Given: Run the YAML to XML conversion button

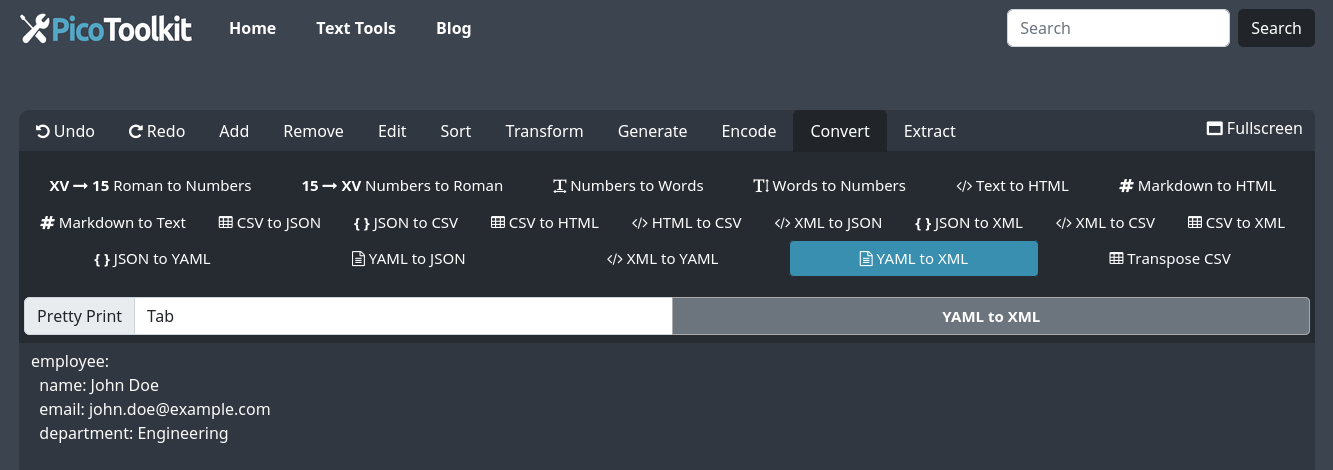Looking at the screenshot, I should click(990, 316).
